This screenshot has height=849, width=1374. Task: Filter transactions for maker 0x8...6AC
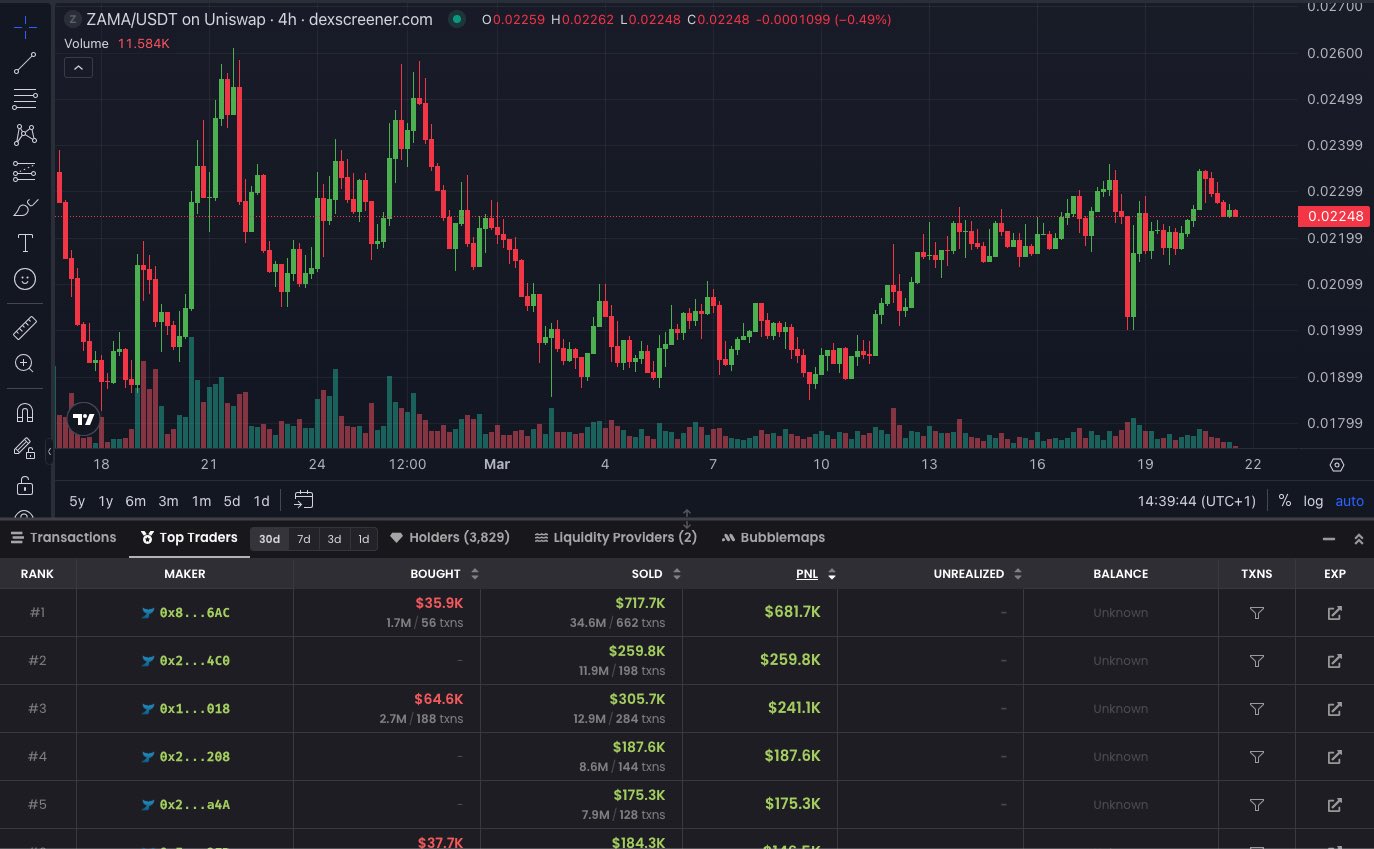pyautogui.click(x=1257, y=613)
